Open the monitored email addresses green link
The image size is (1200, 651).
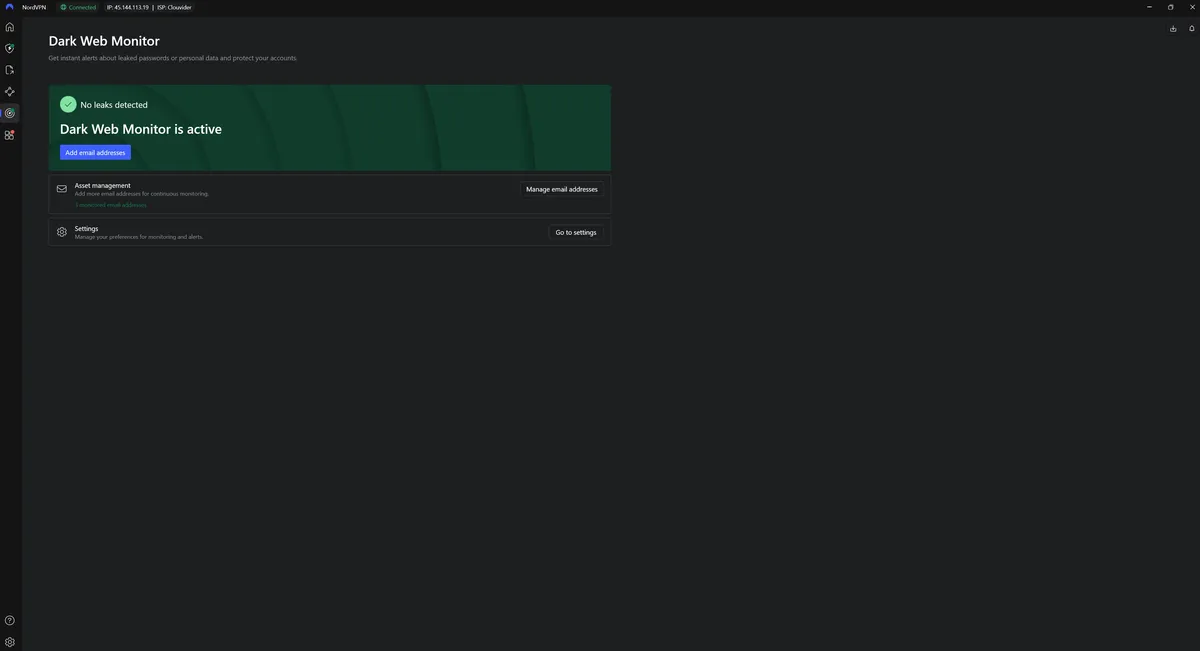[110, 205]
